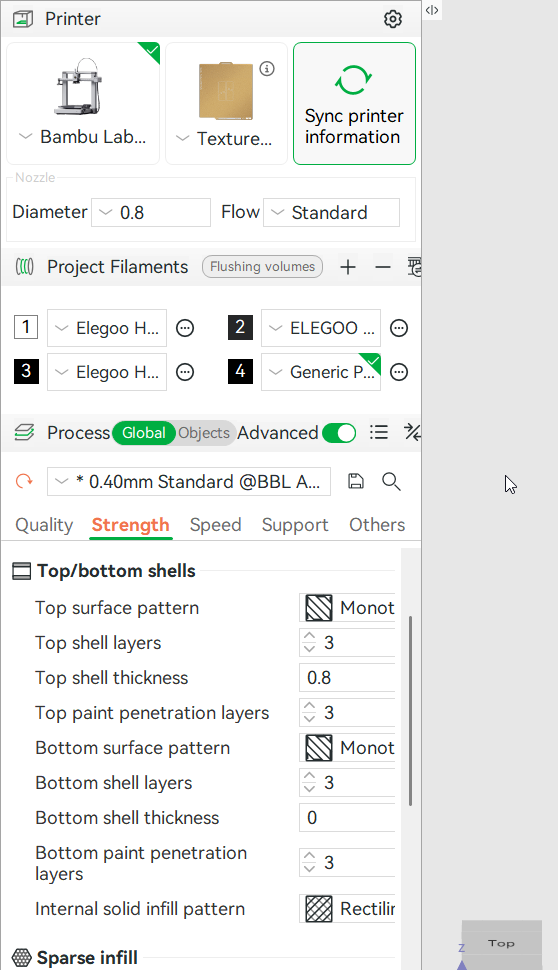Open the setting list icon beside Advanced
The image size is (558, 970).
[x=379, y=432]
